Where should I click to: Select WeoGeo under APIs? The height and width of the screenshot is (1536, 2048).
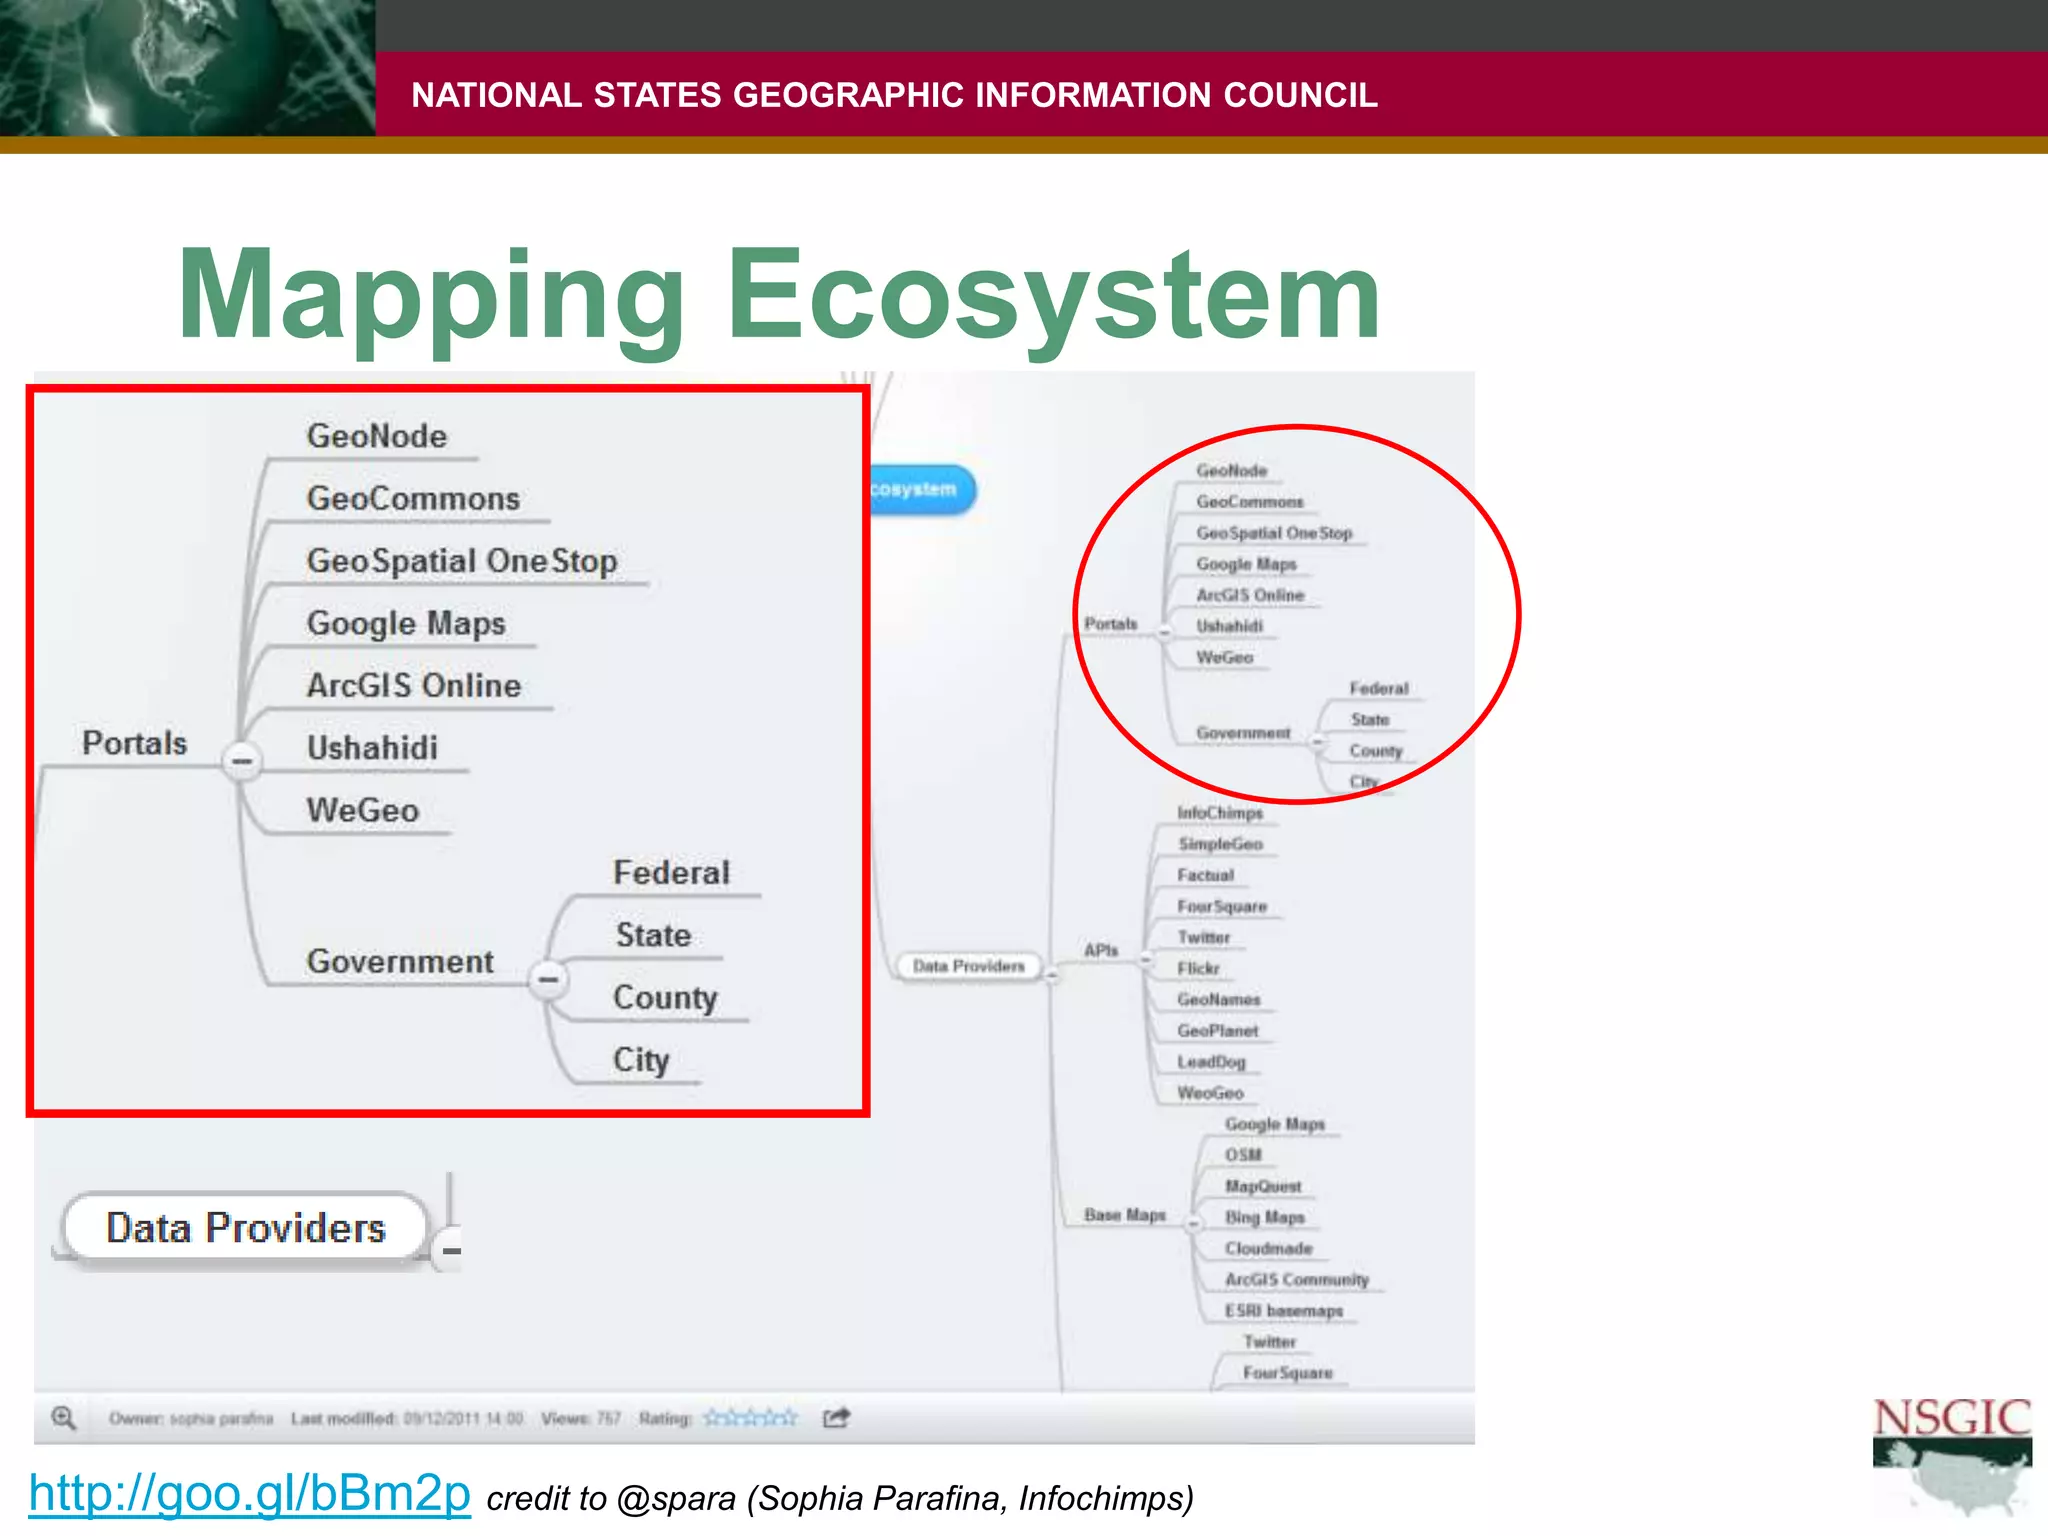(1210, 1093)
